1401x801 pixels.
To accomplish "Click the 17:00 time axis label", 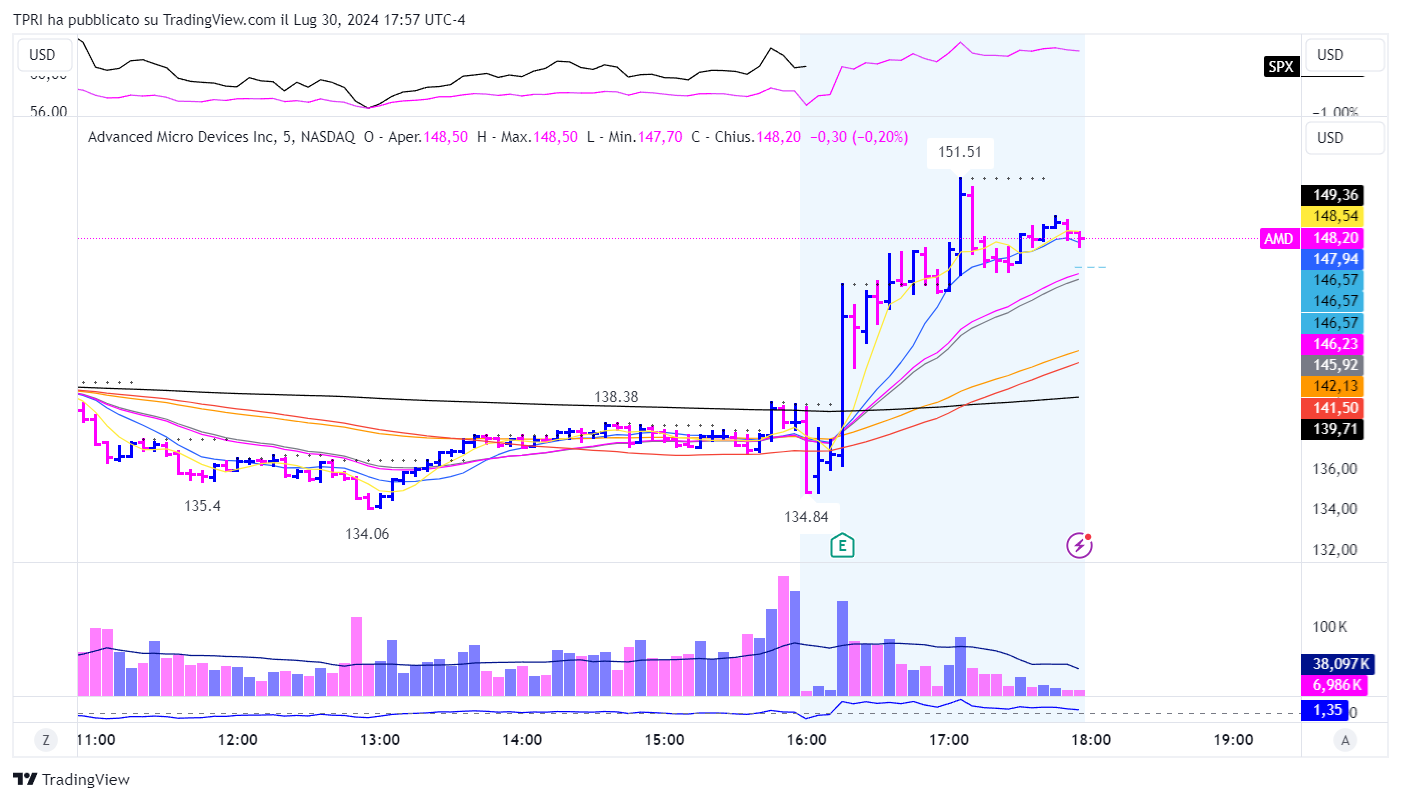I will click(949, 740).
